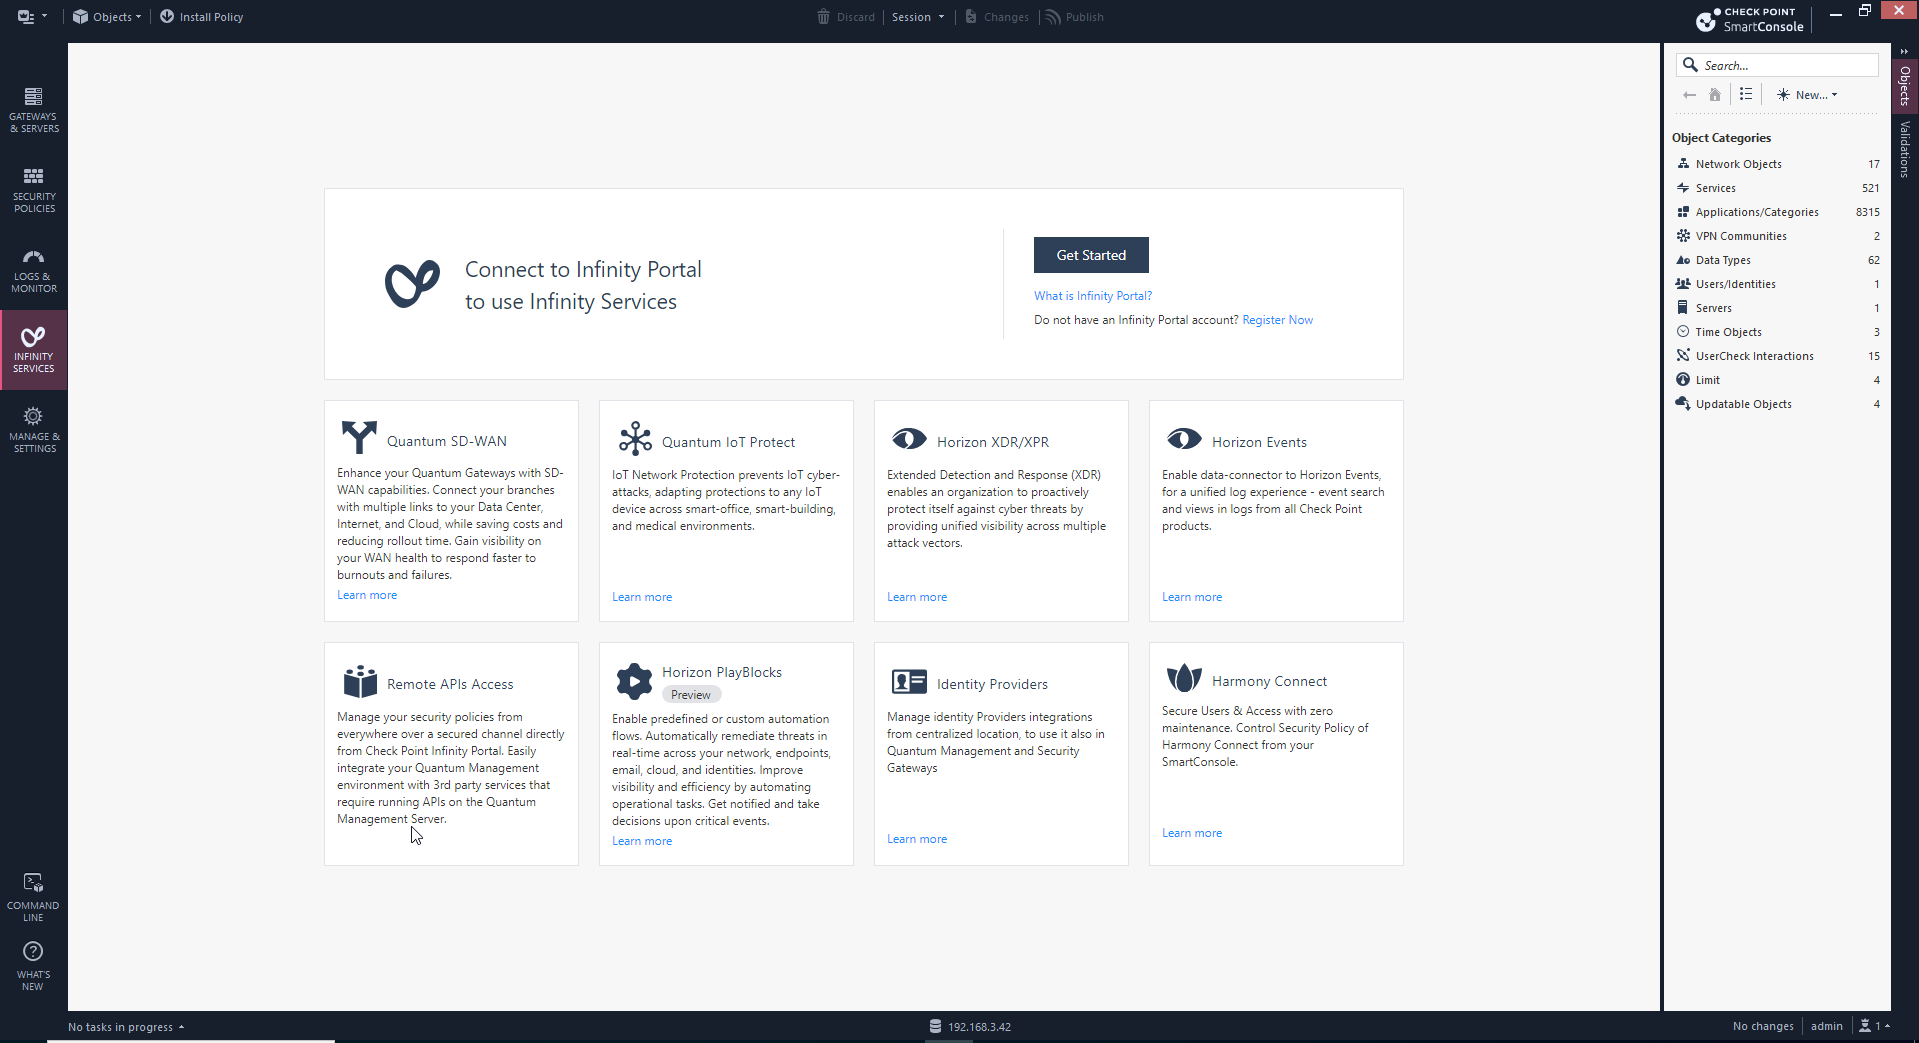Click Learn more under Horizon Events

click(1192, 597)
